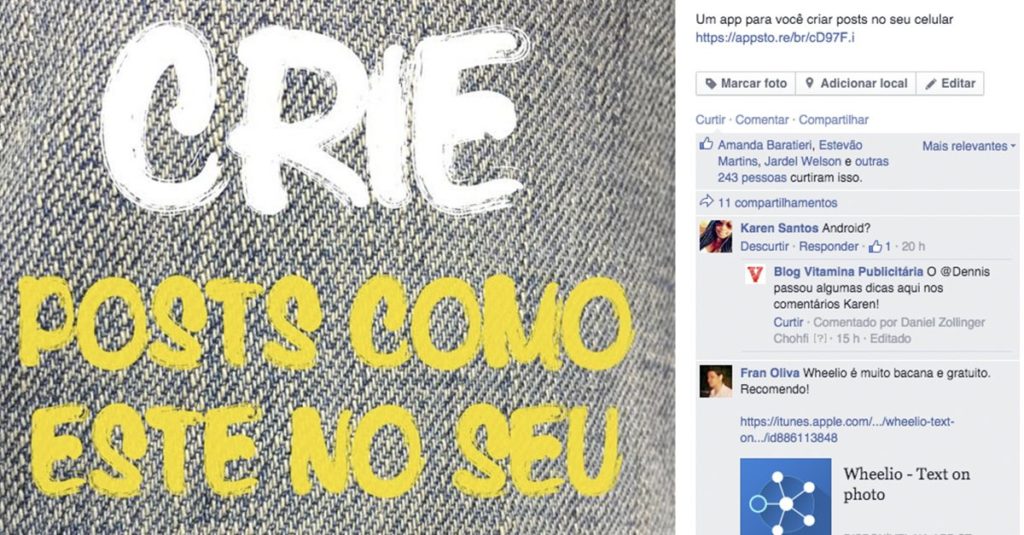
Task: Click Comentar below the post
Action: tap(761, 120)
